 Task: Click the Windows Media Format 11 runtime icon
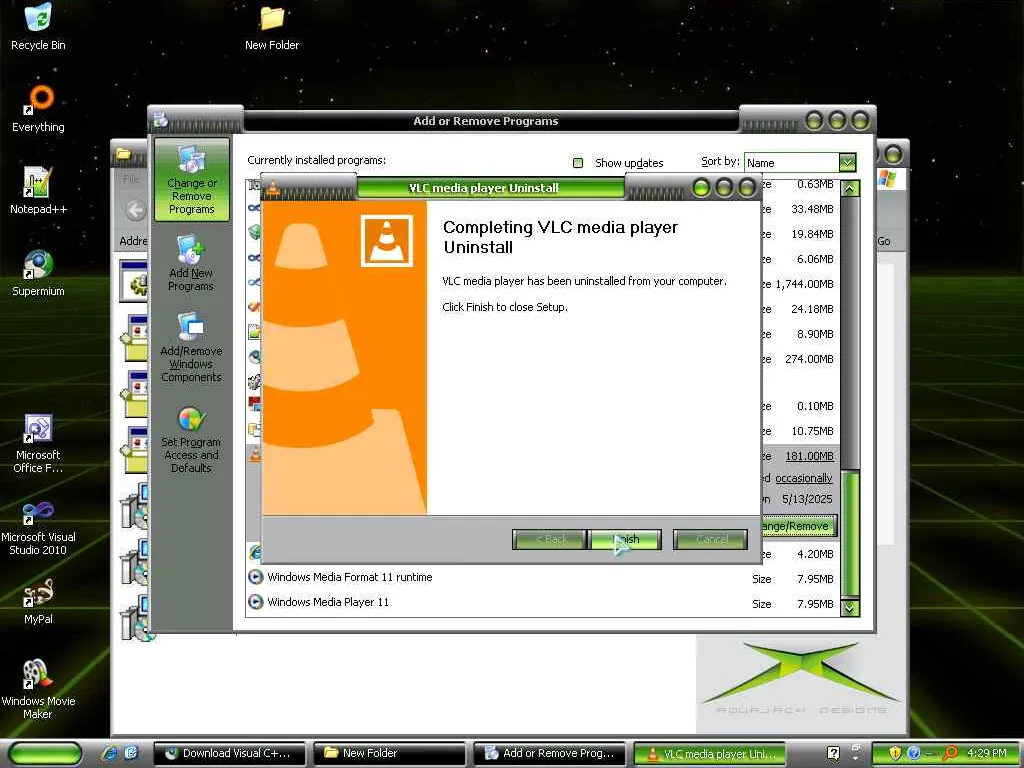tap(255, 577)
